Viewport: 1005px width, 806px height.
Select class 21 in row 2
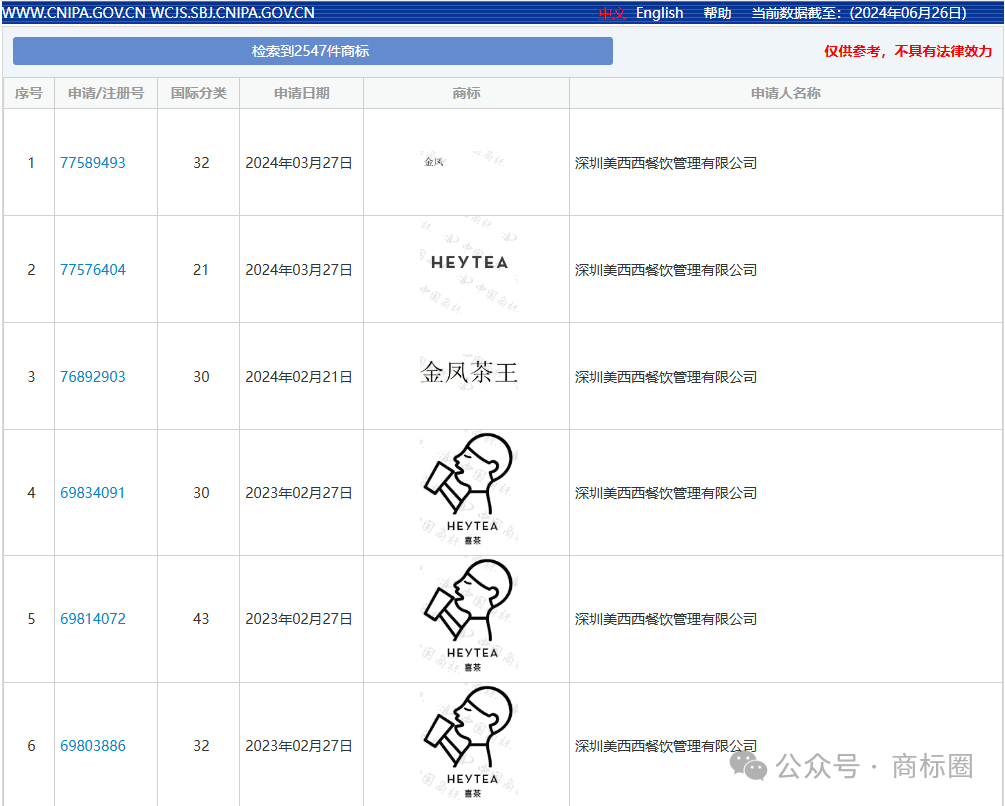click(x=201, y=270)
